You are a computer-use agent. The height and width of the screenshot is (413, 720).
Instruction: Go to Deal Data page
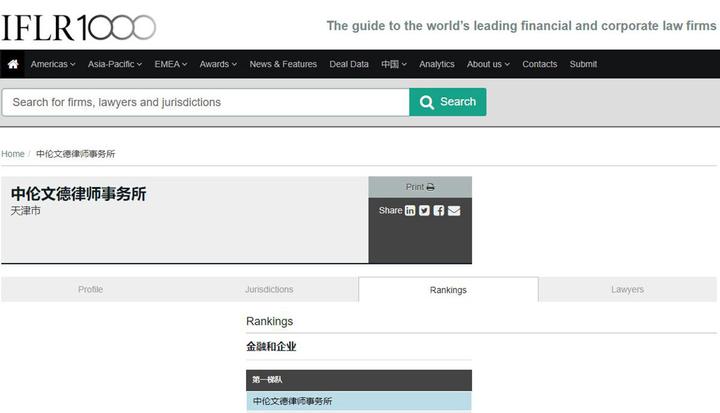click(x=349, y=64)
